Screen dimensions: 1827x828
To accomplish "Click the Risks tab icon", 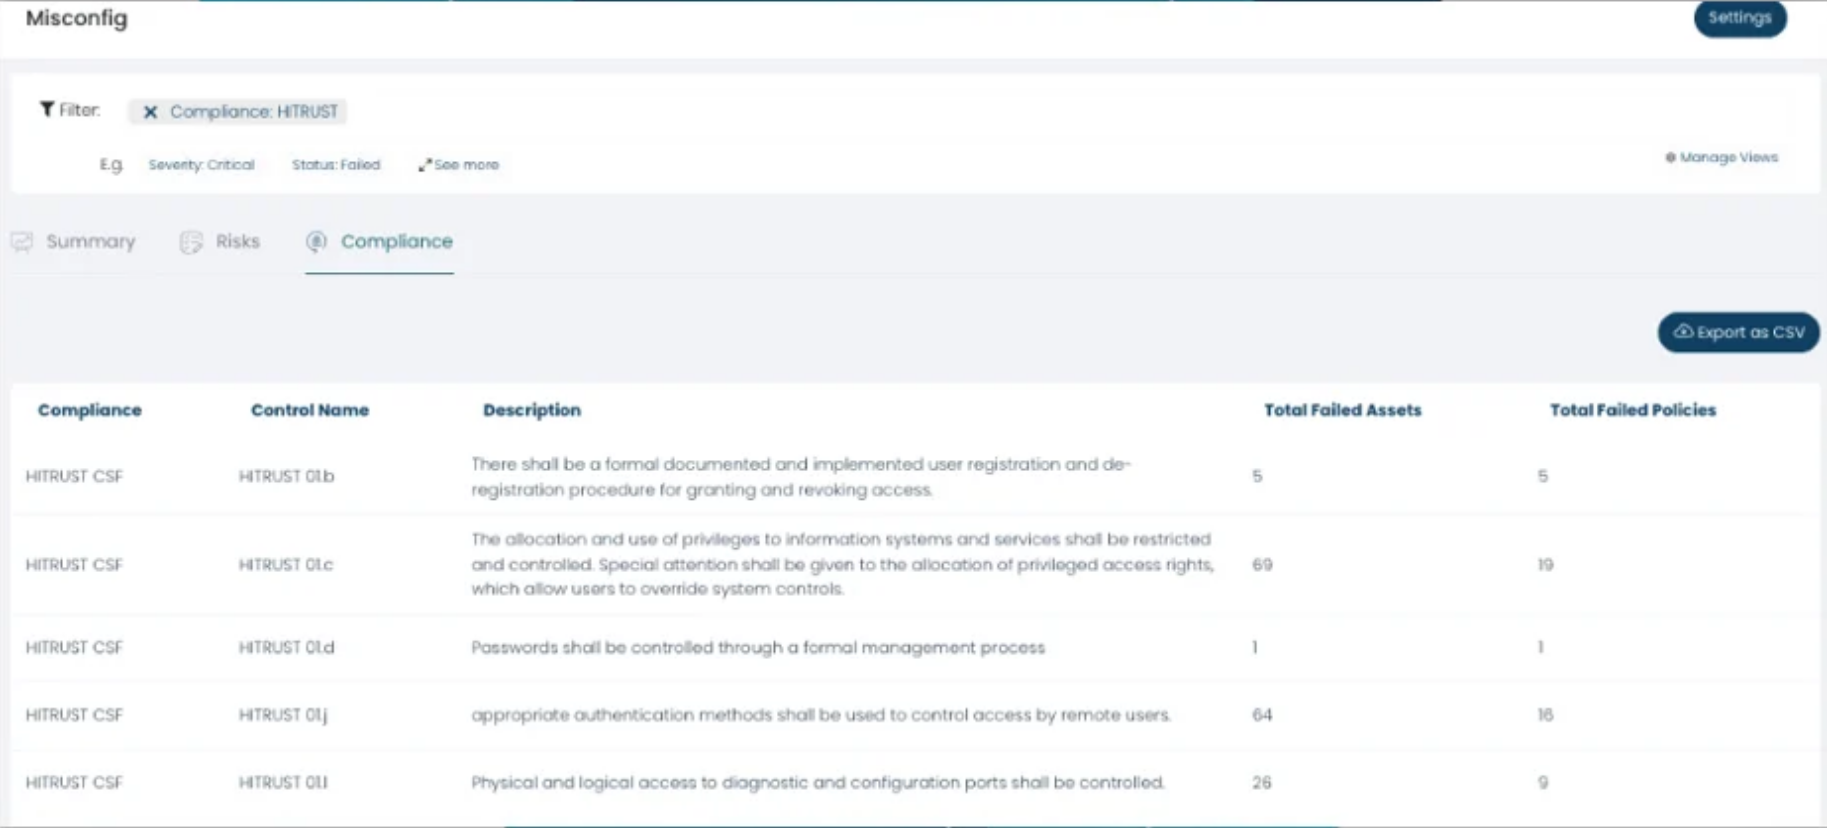I will pos(191,242).
